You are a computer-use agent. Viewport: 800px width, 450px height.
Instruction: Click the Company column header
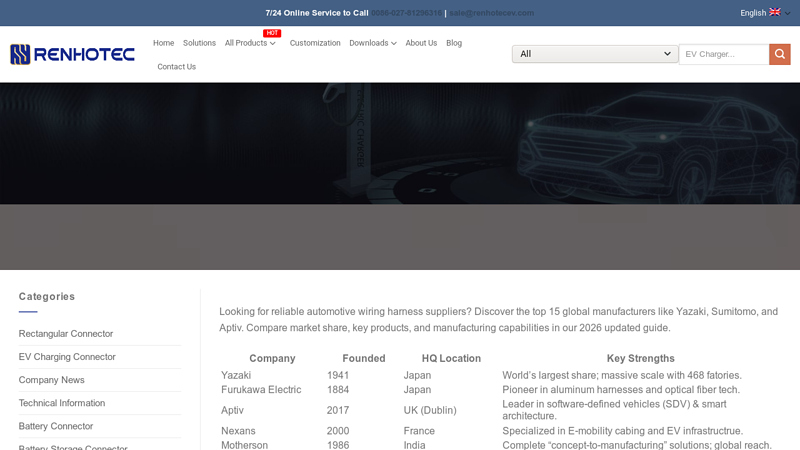coord(272,358)
